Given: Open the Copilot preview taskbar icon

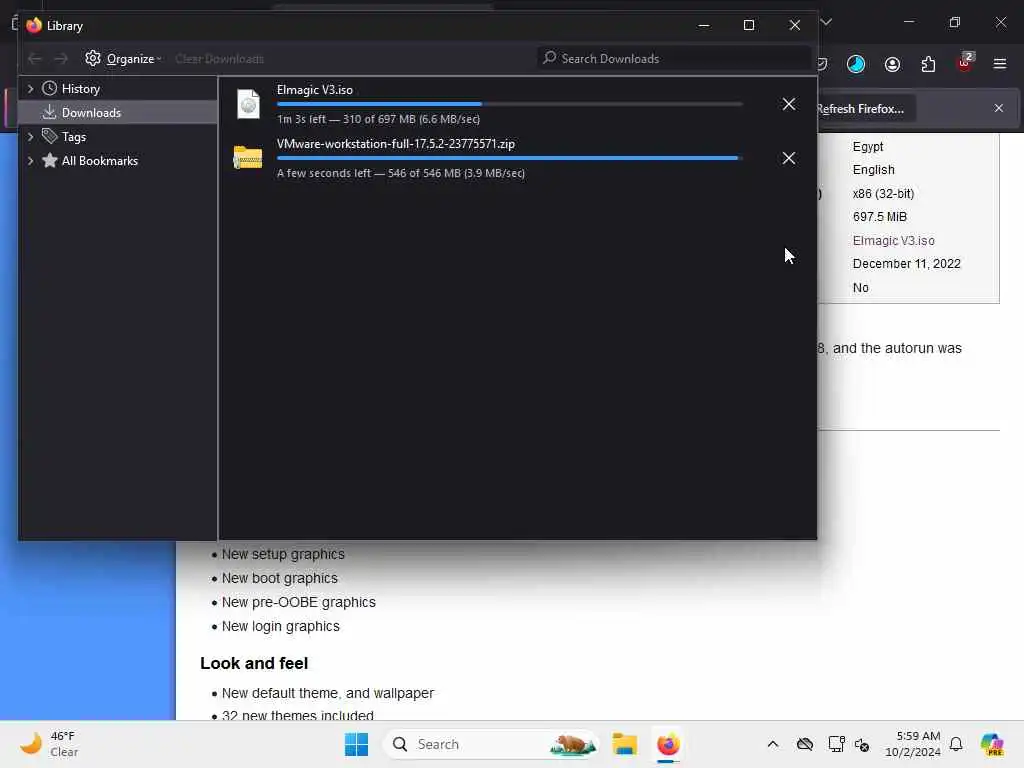Looking at the screenshot, I should click(992, 744).
